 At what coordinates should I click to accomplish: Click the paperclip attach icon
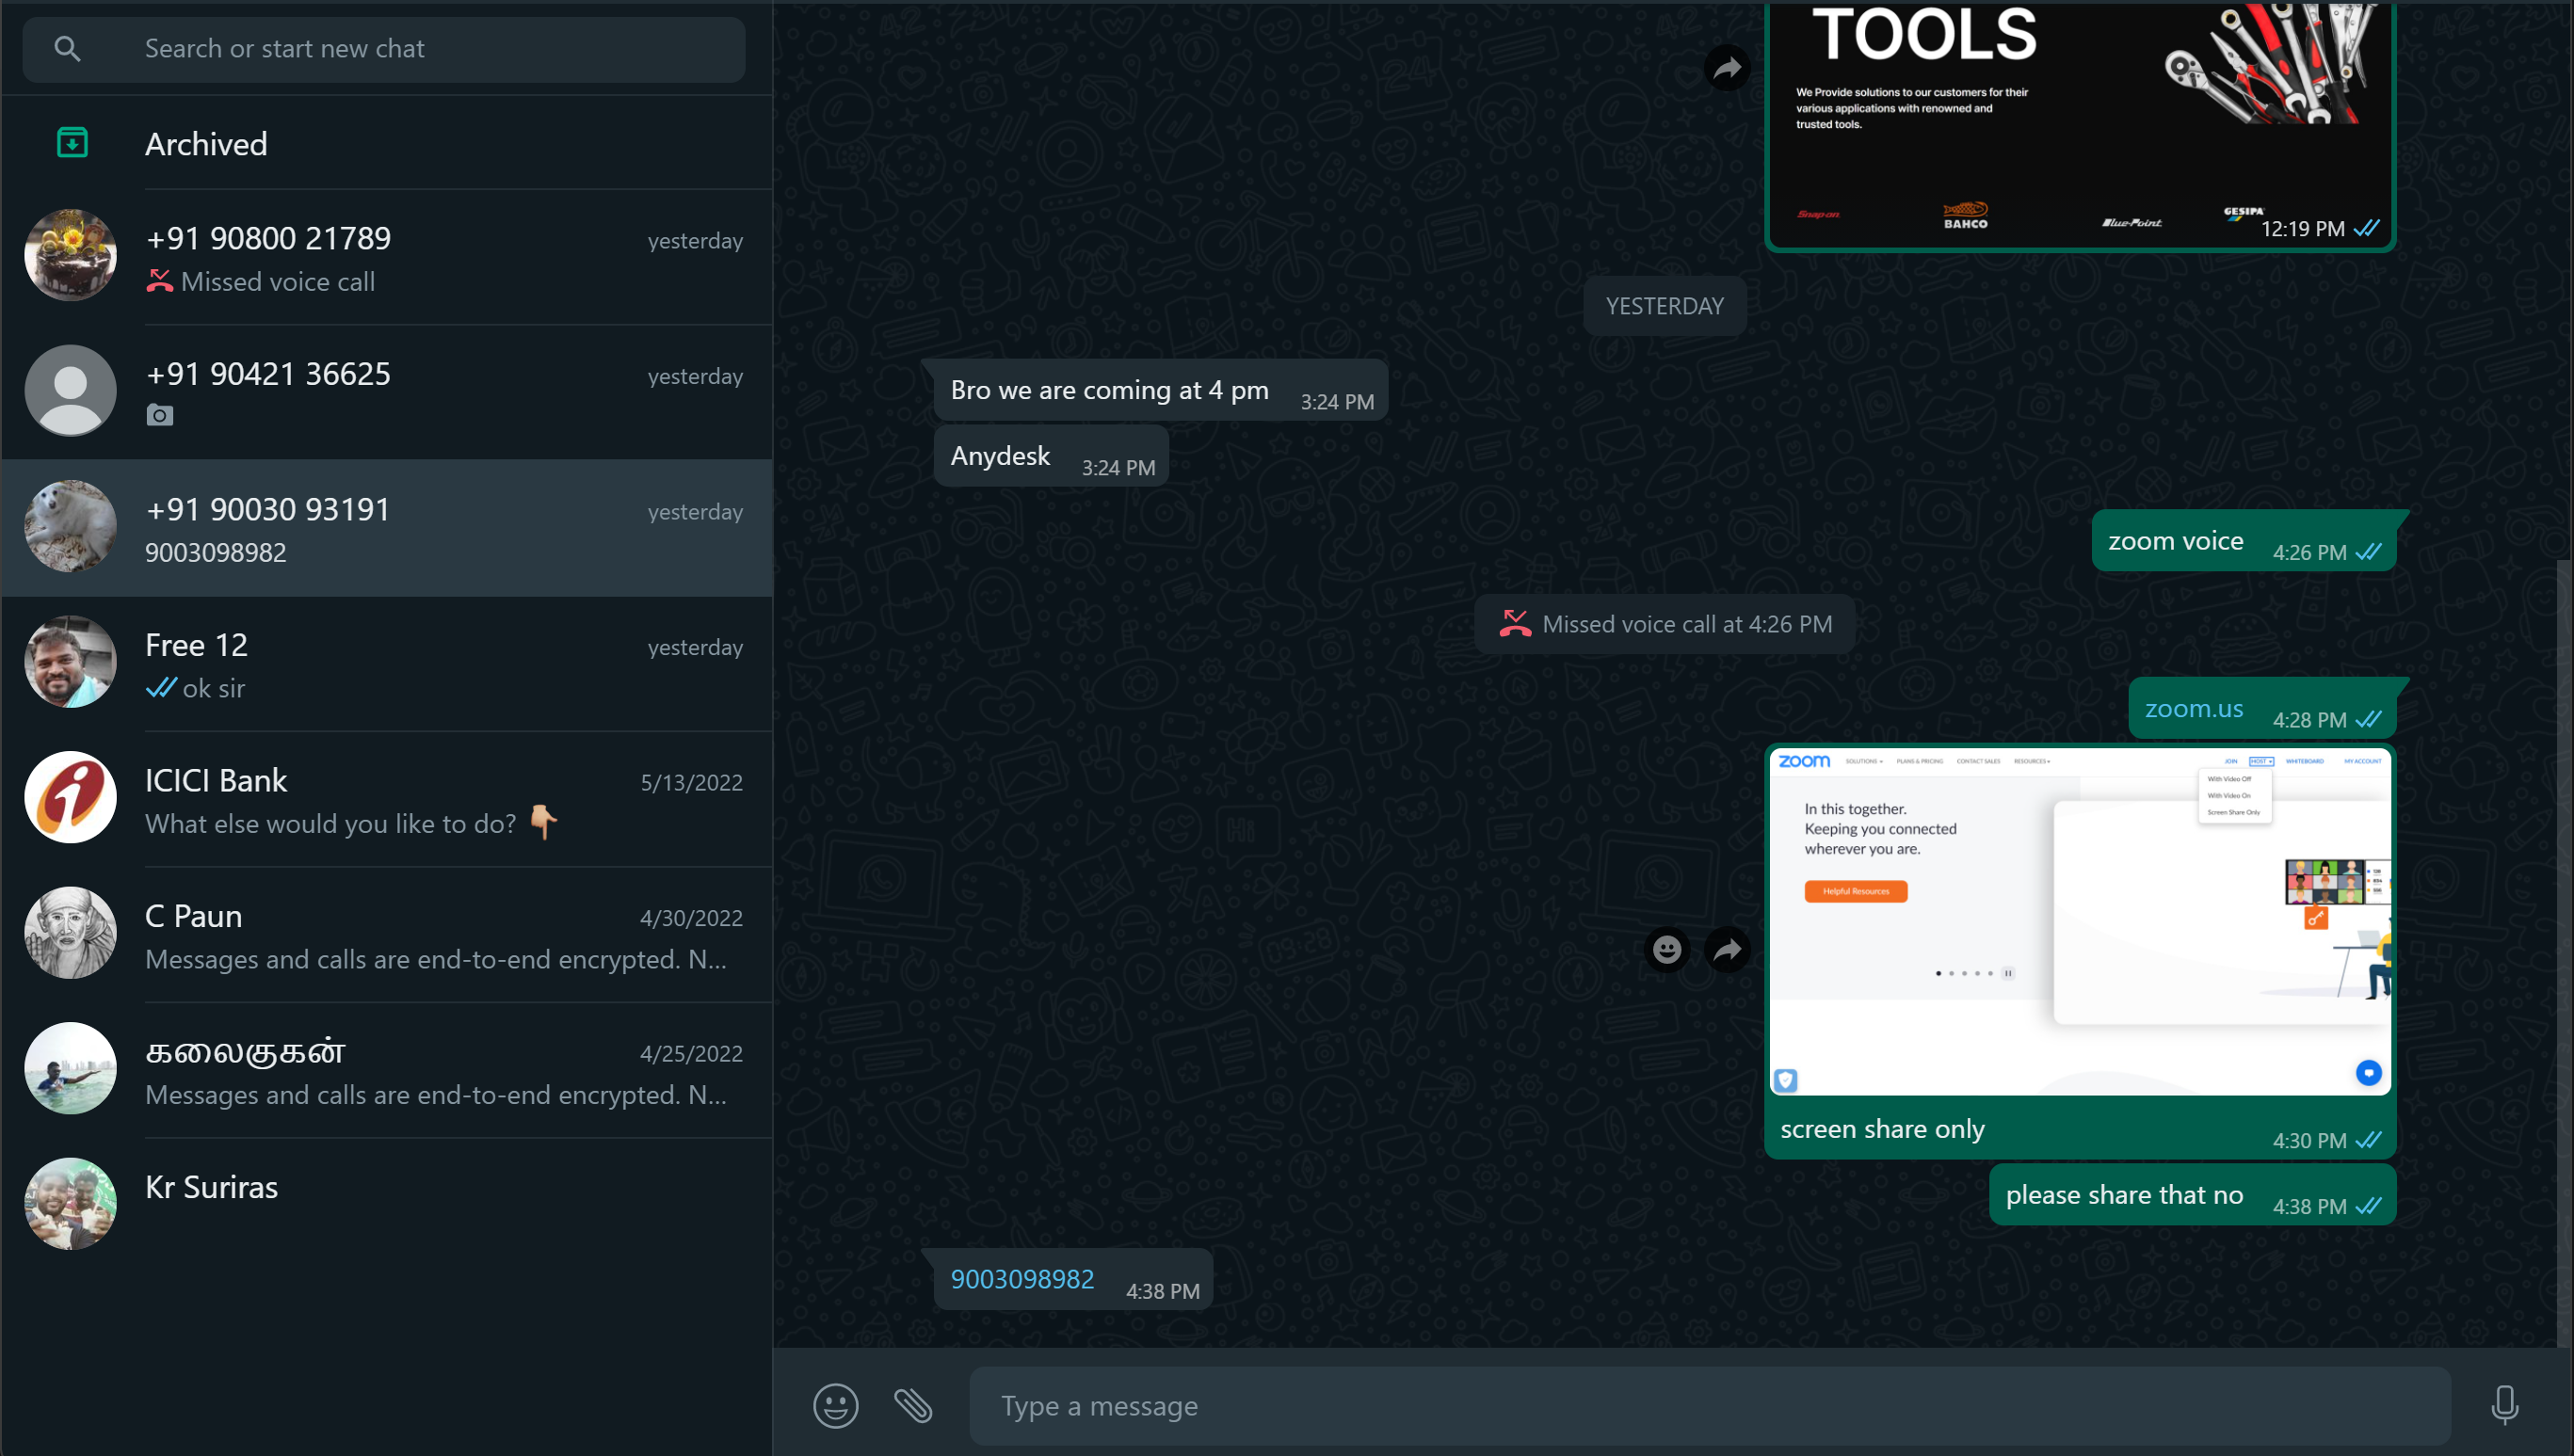pos(913,1405)
